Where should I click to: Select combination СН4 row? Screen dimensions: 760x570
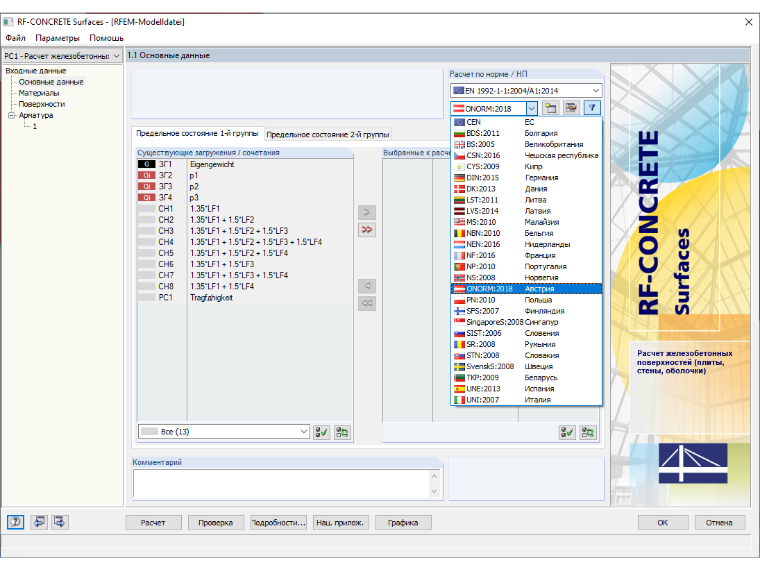245,242
